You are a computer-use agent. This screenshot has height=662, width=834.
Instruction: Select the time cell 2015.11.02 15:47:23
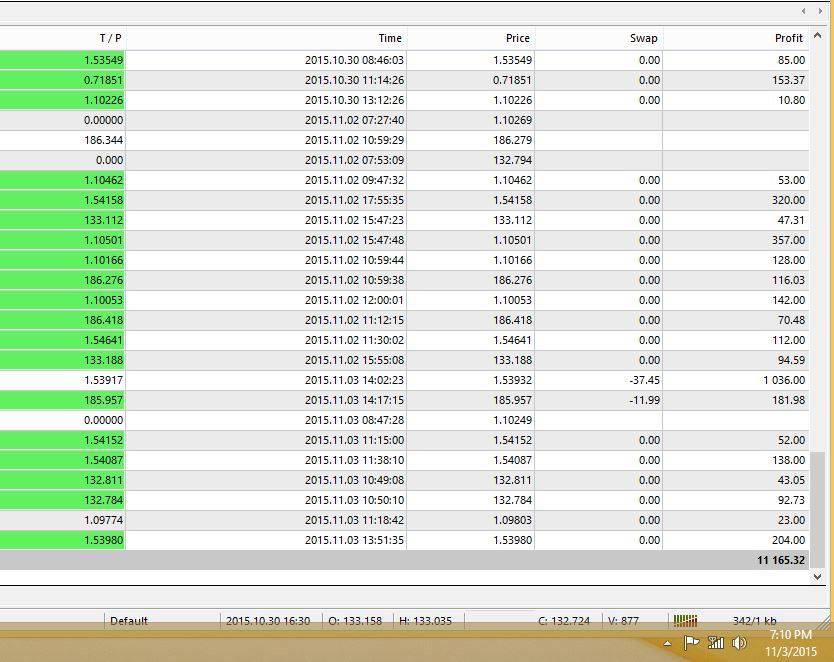(354, 220)
